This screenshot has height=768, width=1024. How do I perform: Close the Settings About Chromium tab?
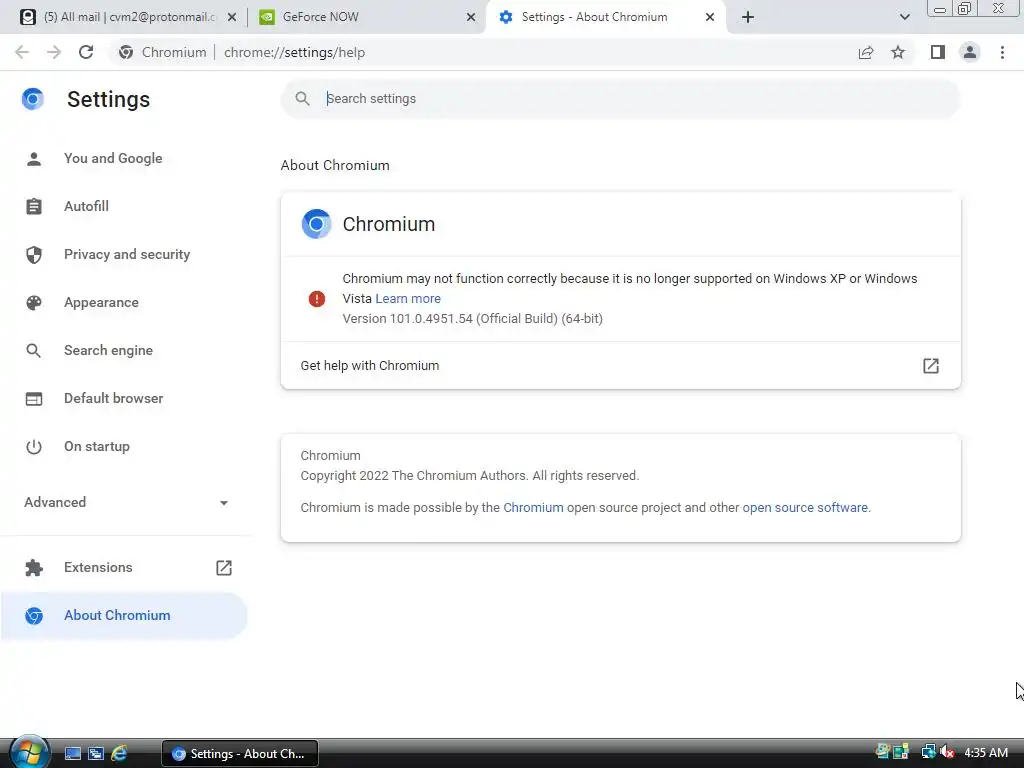click(x=710, y=17)
